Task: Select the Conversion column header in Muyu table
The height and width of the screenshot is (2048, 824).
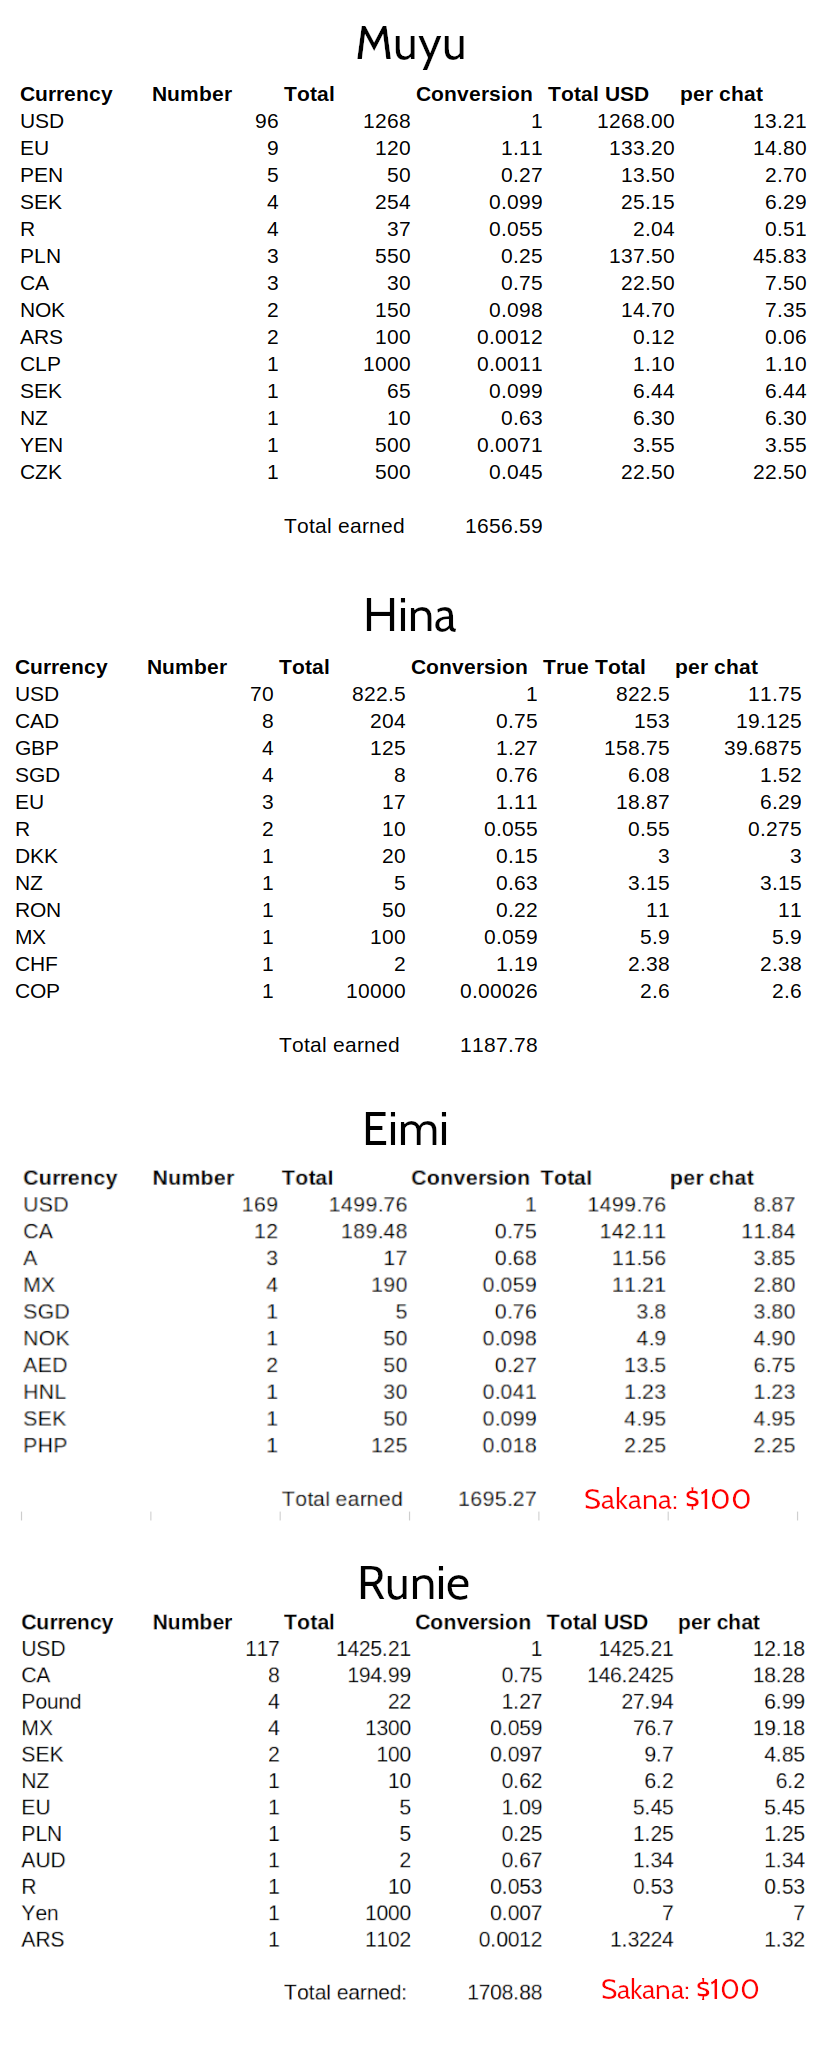Action: tap(474, 94)
